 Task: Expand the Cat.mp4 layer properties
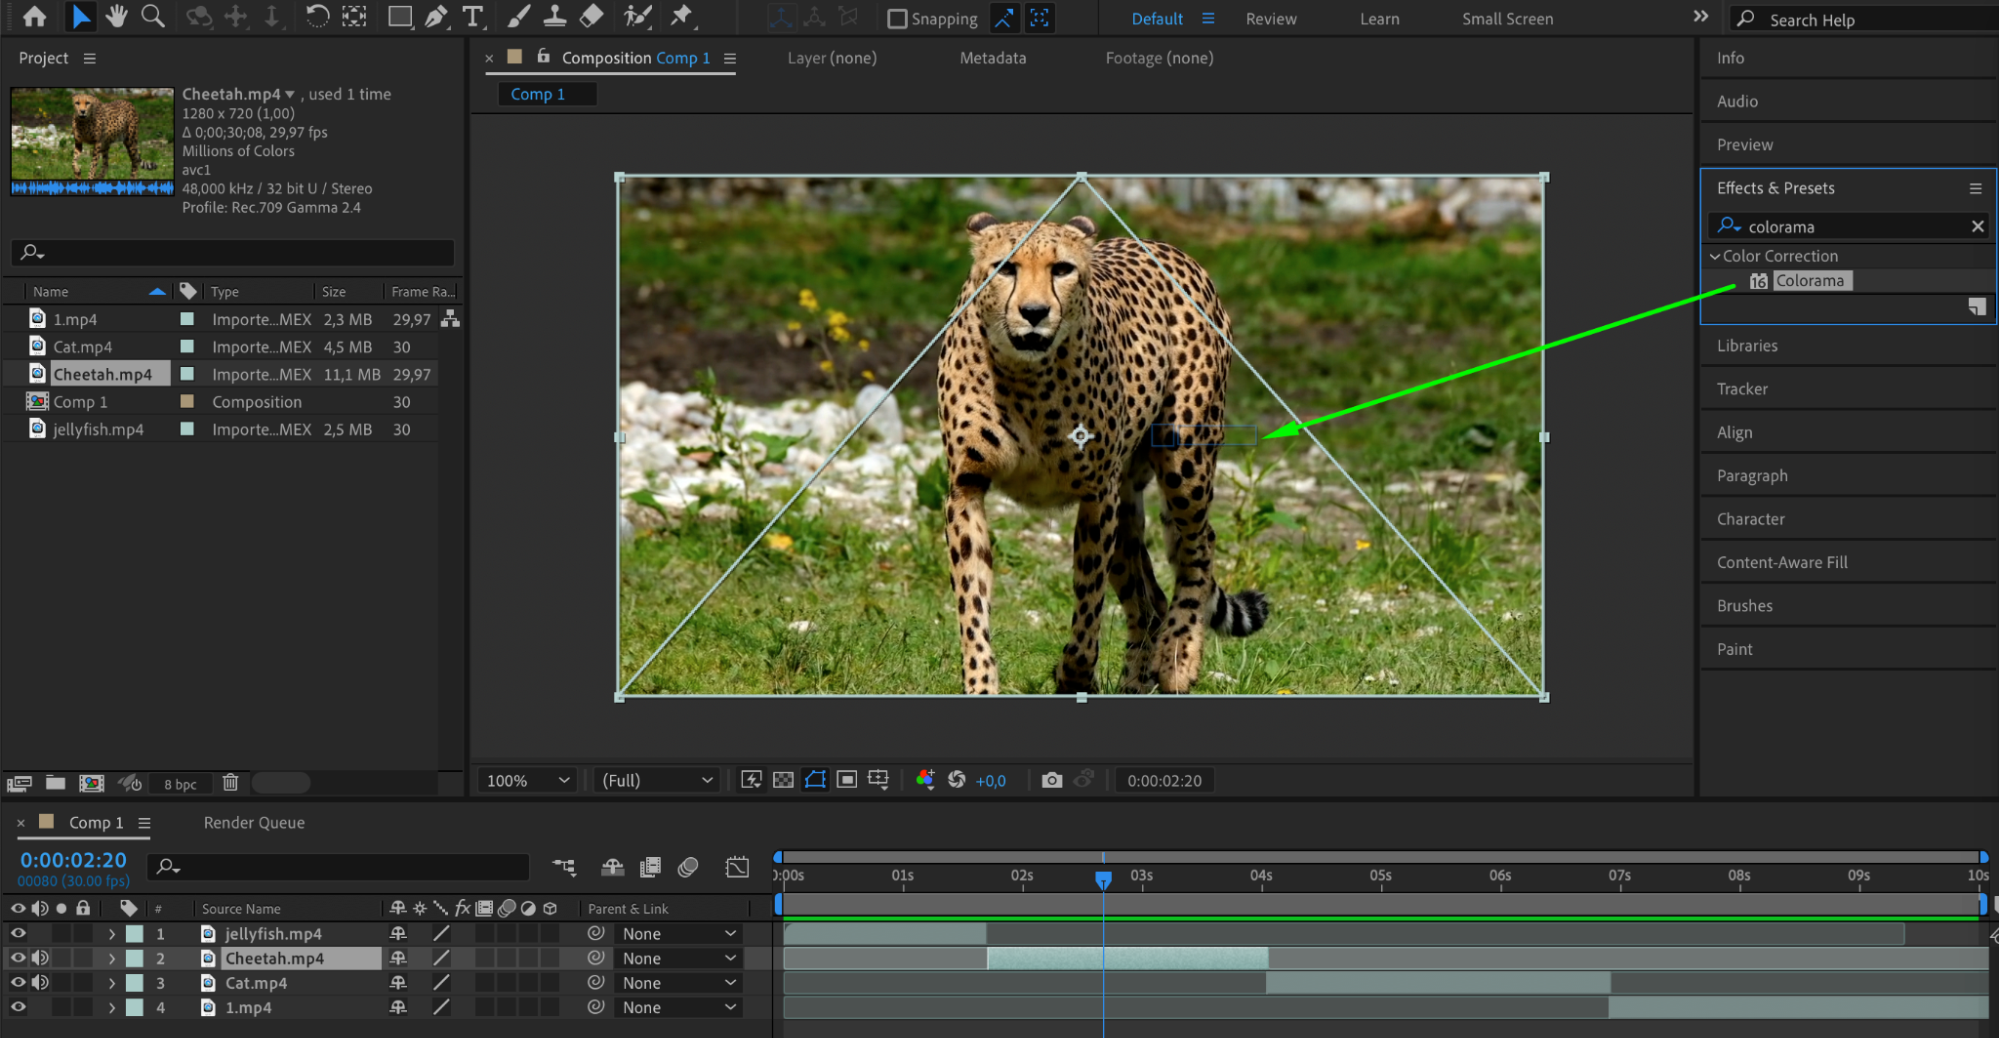[x=112, y=983]
